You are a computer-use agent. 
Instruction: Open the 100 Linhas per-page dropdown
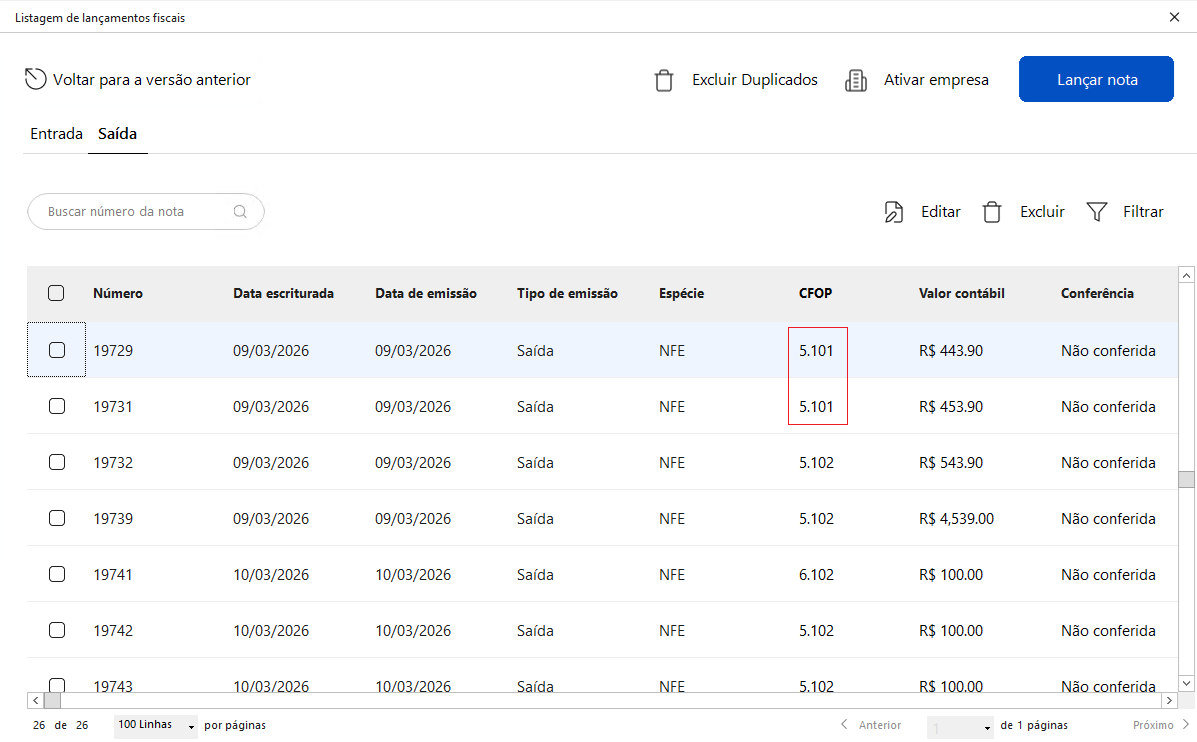pos(156,725)
